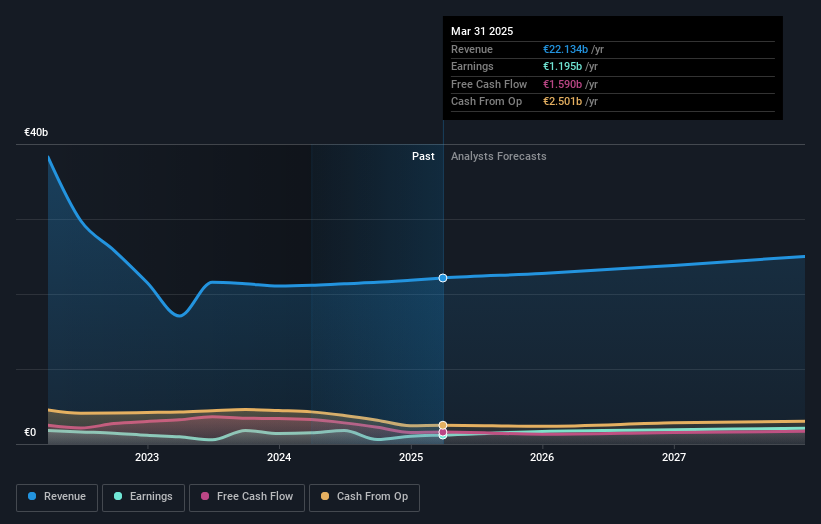Toggle the Earnings legend button
Screen dimensions: 821x524
point(143,497)
